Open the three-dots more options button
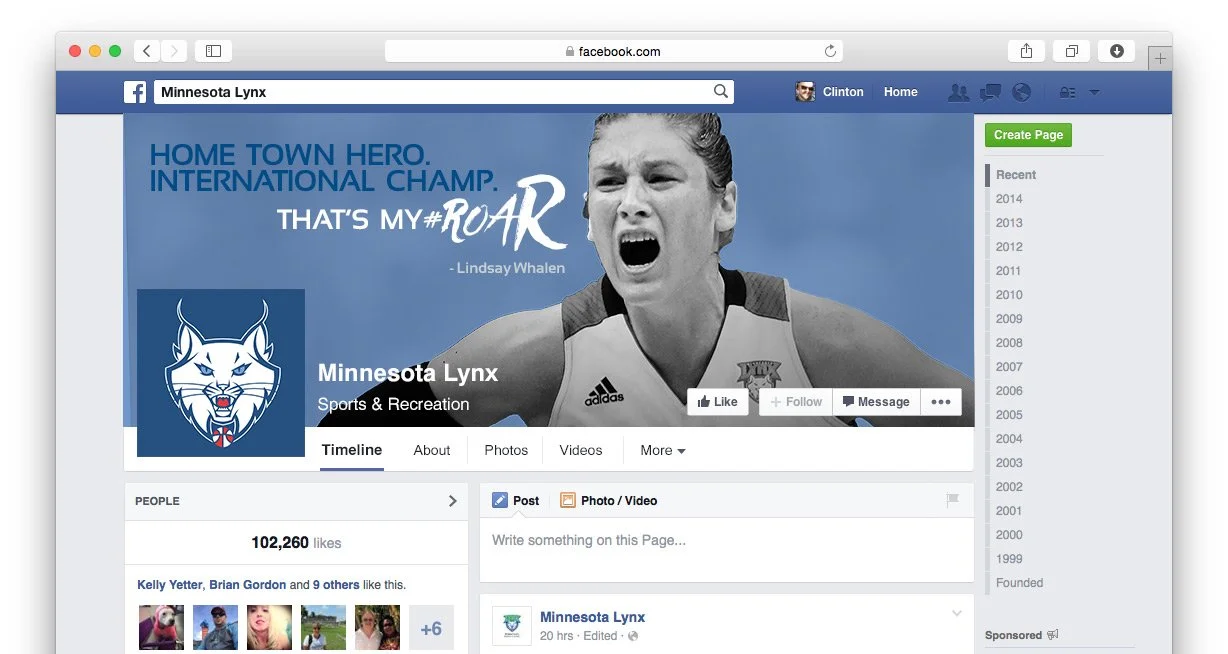This screenshot has height=654, width=1228. (x=940, y=402)
